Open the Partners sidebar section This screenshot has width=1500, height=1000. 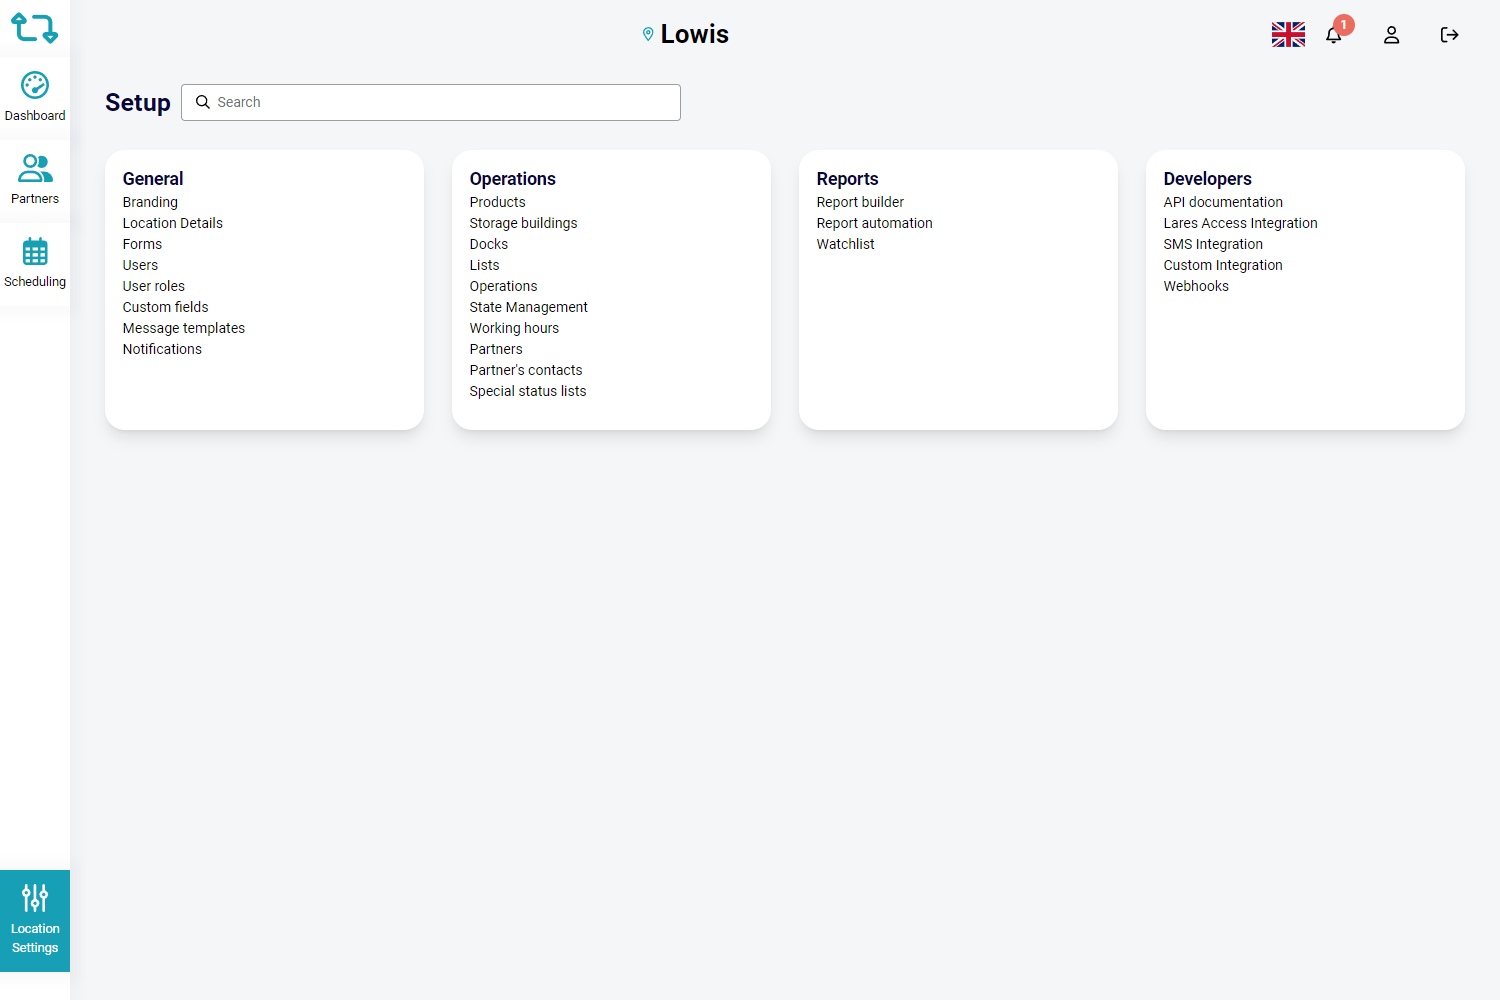click(35, 181)
